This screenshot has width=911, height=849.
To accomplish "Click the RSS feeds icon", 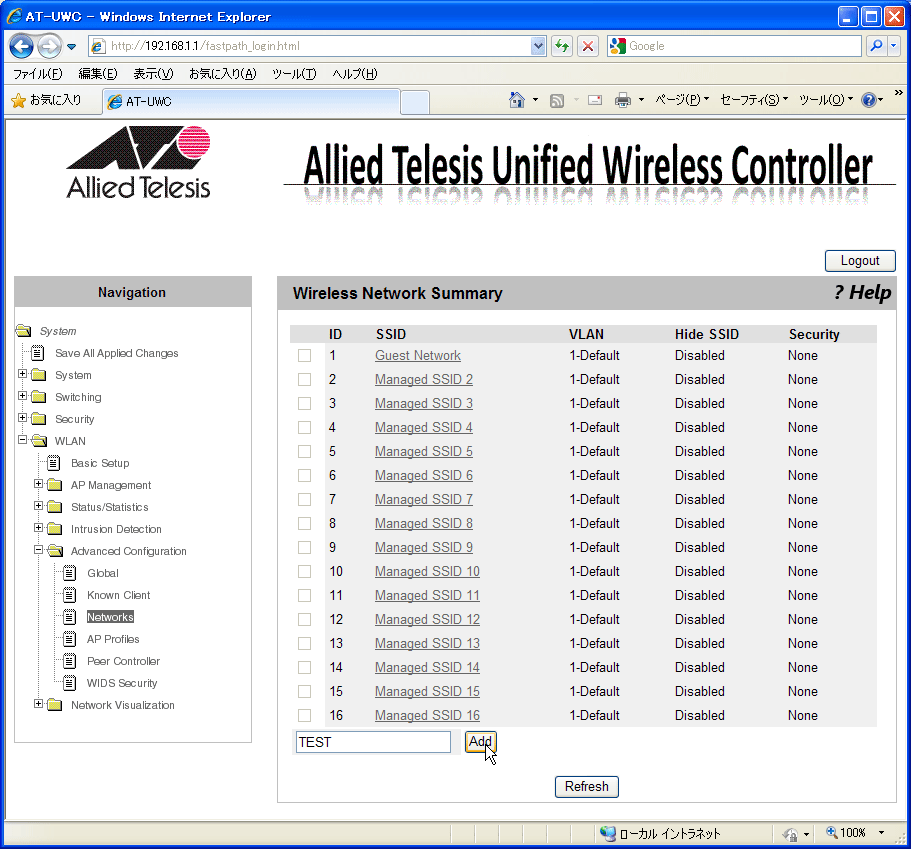I will 557,101.
